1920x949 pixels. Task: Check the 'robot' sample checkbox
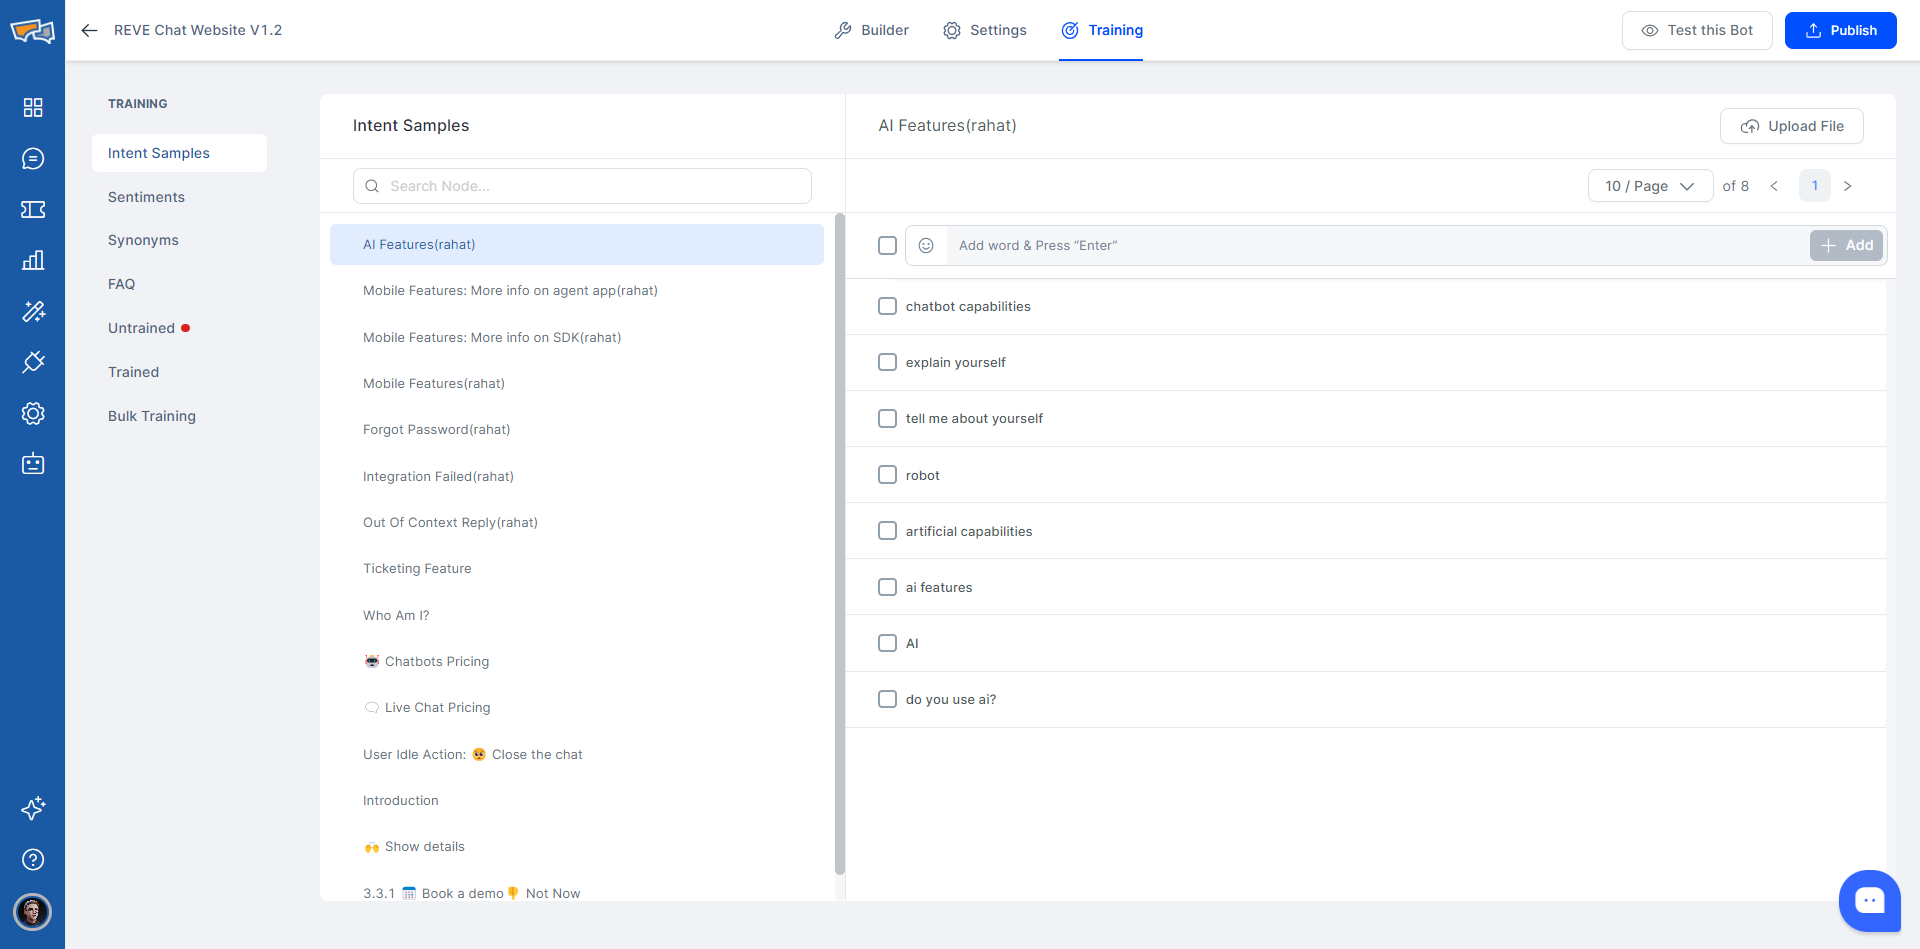click(887, 474)
